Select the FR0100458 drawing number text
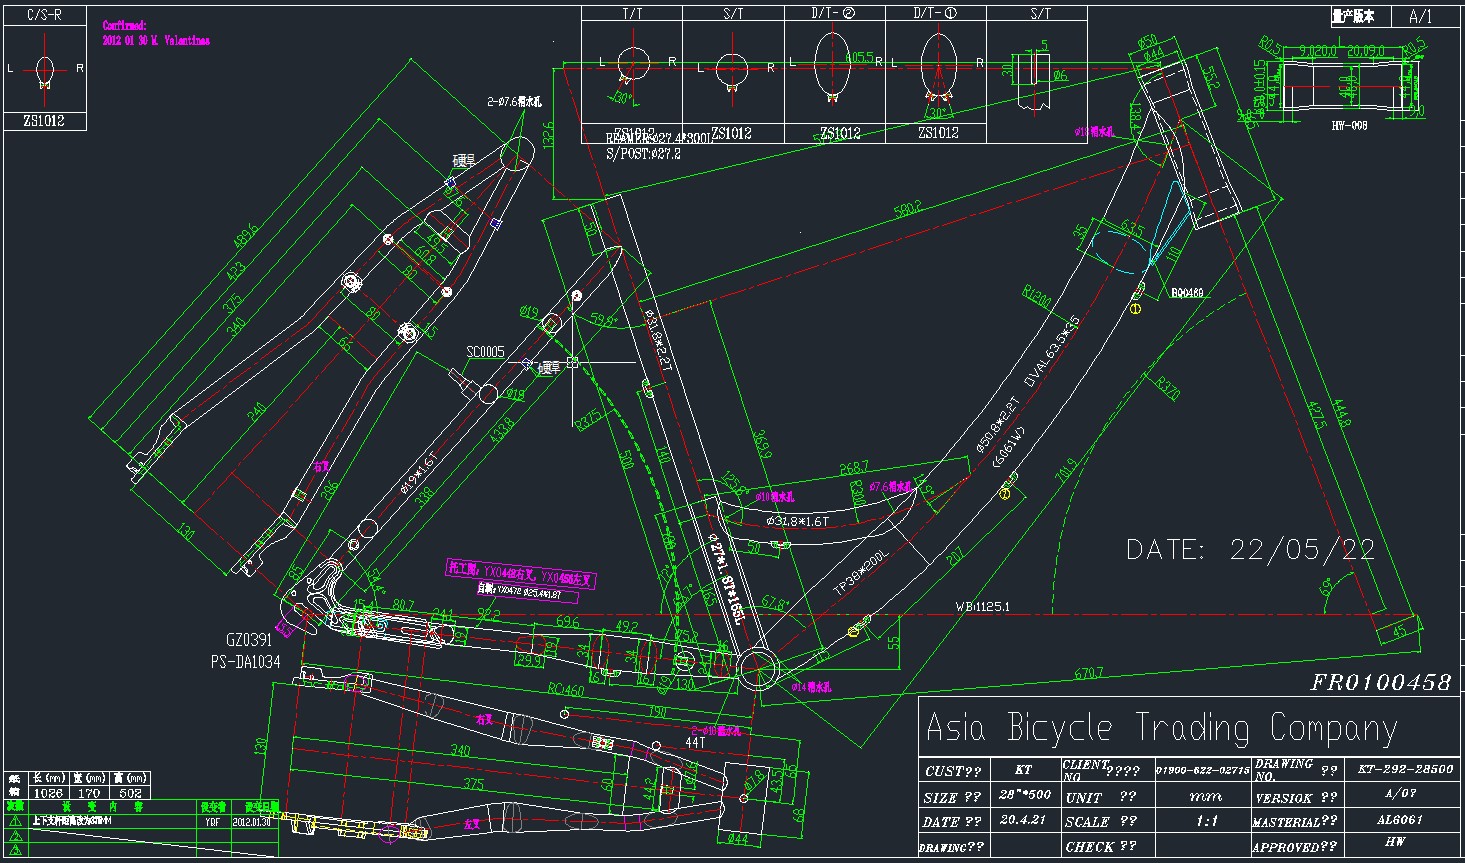 (x=1381, y=682)
